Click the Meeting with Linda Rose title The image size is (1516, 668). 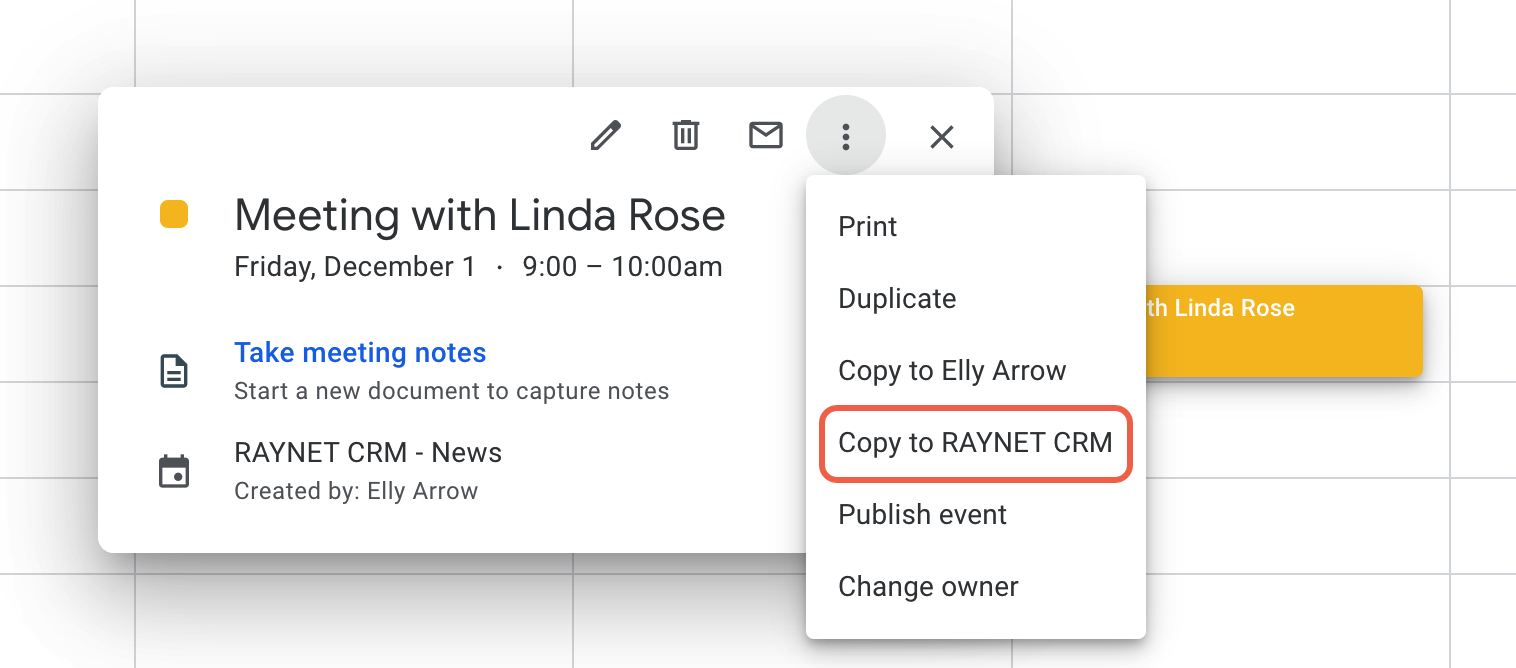click(480, 215)
